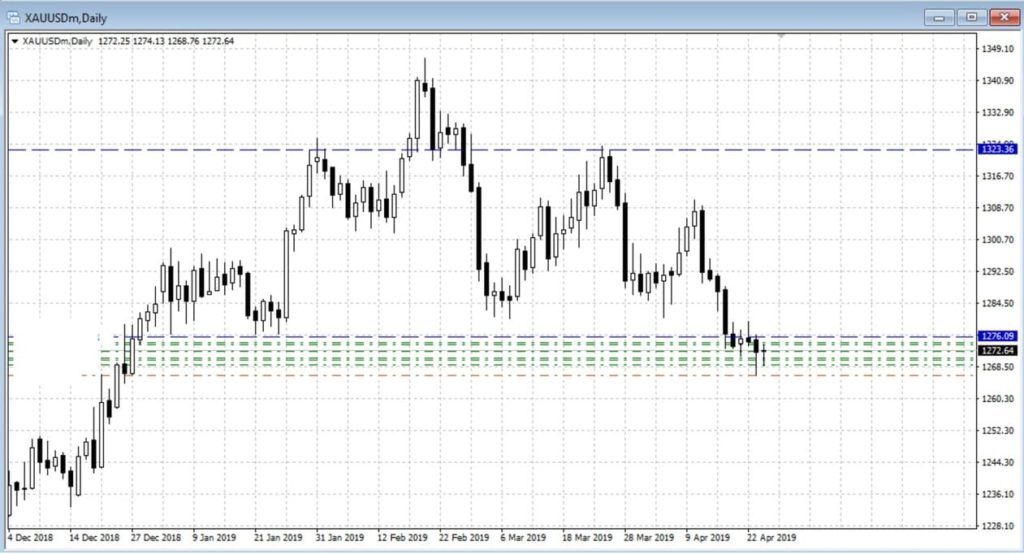Minimize the XAUUSDm chart window
This screenshot has width=1024, height=554.
pyautogui.click(x=939, y=17)
